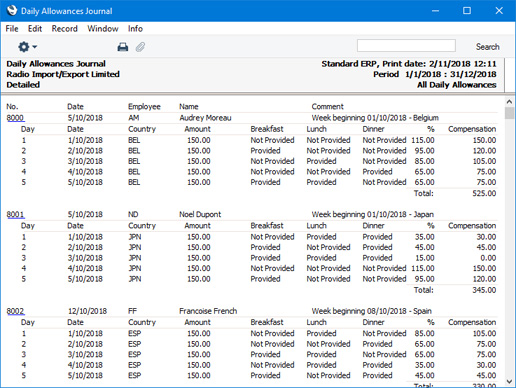Click the paperclip attachments icon

(x=140, y=47)
